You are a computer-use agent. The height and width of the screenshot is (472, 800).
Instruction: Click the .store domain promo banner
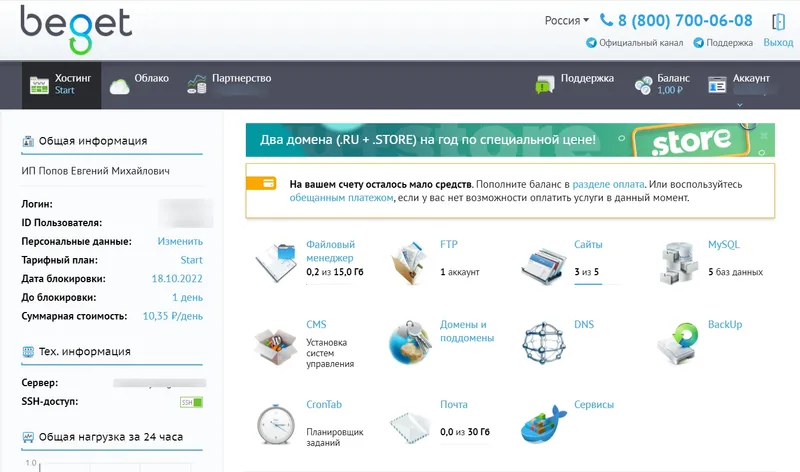pos(510,140)
